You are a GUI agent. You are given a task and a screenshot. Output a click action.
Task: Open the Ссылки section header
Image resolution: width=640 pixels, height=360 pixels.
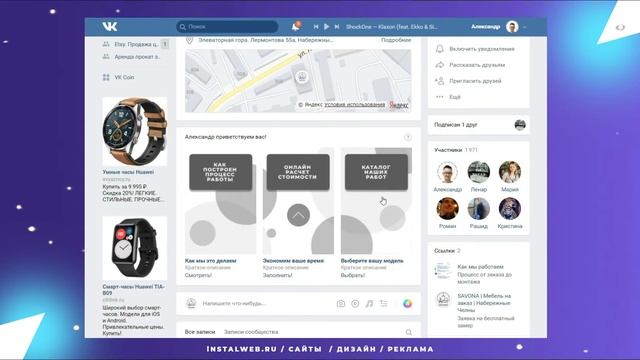[447, 251]
